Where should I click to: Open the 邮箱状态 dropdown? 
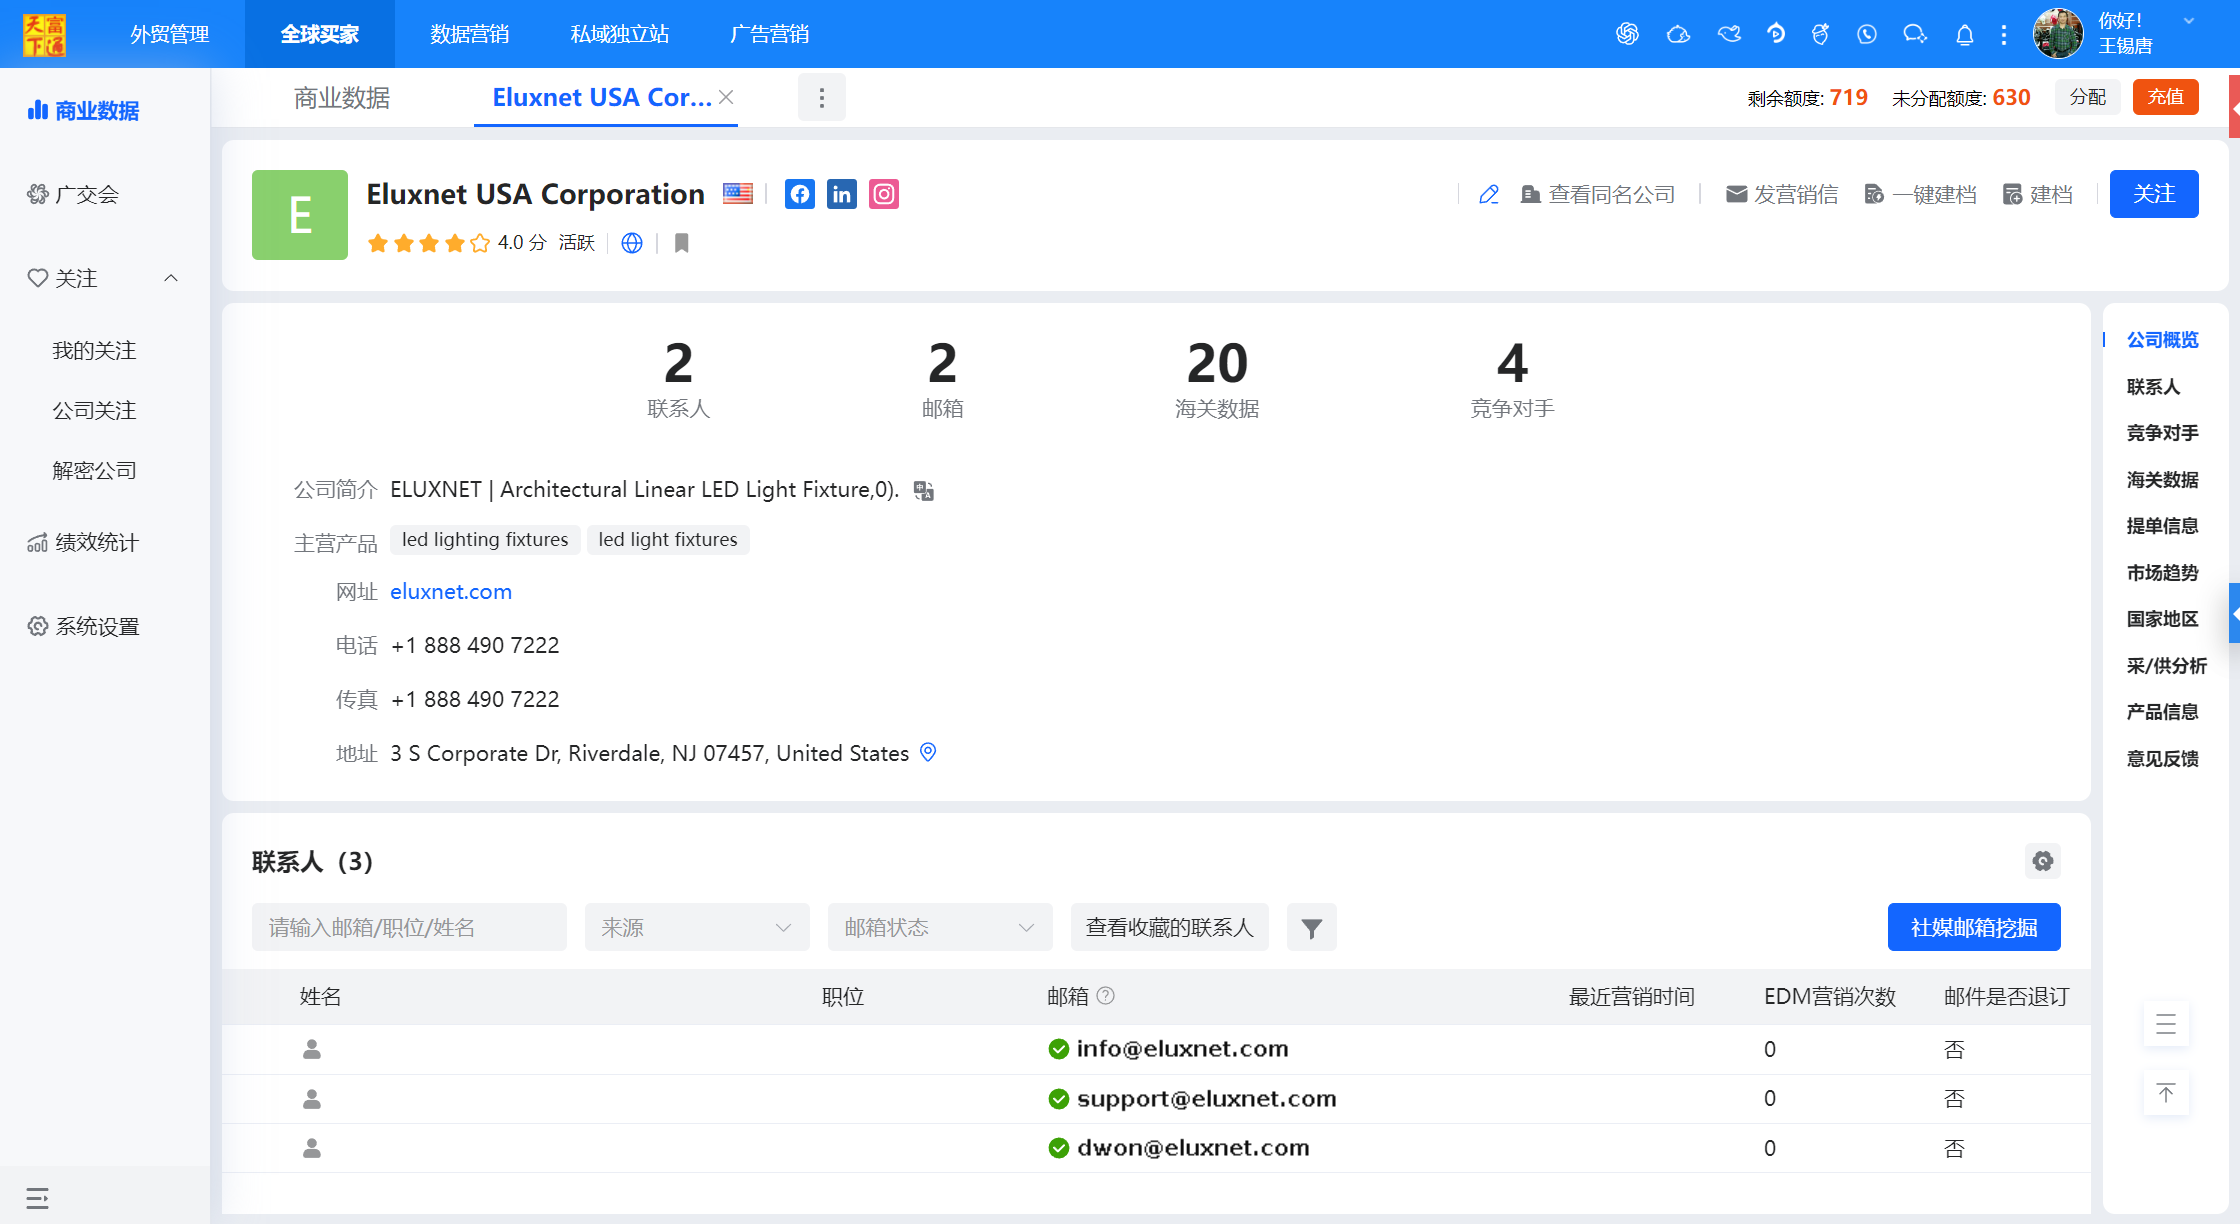pyautogui.click(x=940, y=927)
